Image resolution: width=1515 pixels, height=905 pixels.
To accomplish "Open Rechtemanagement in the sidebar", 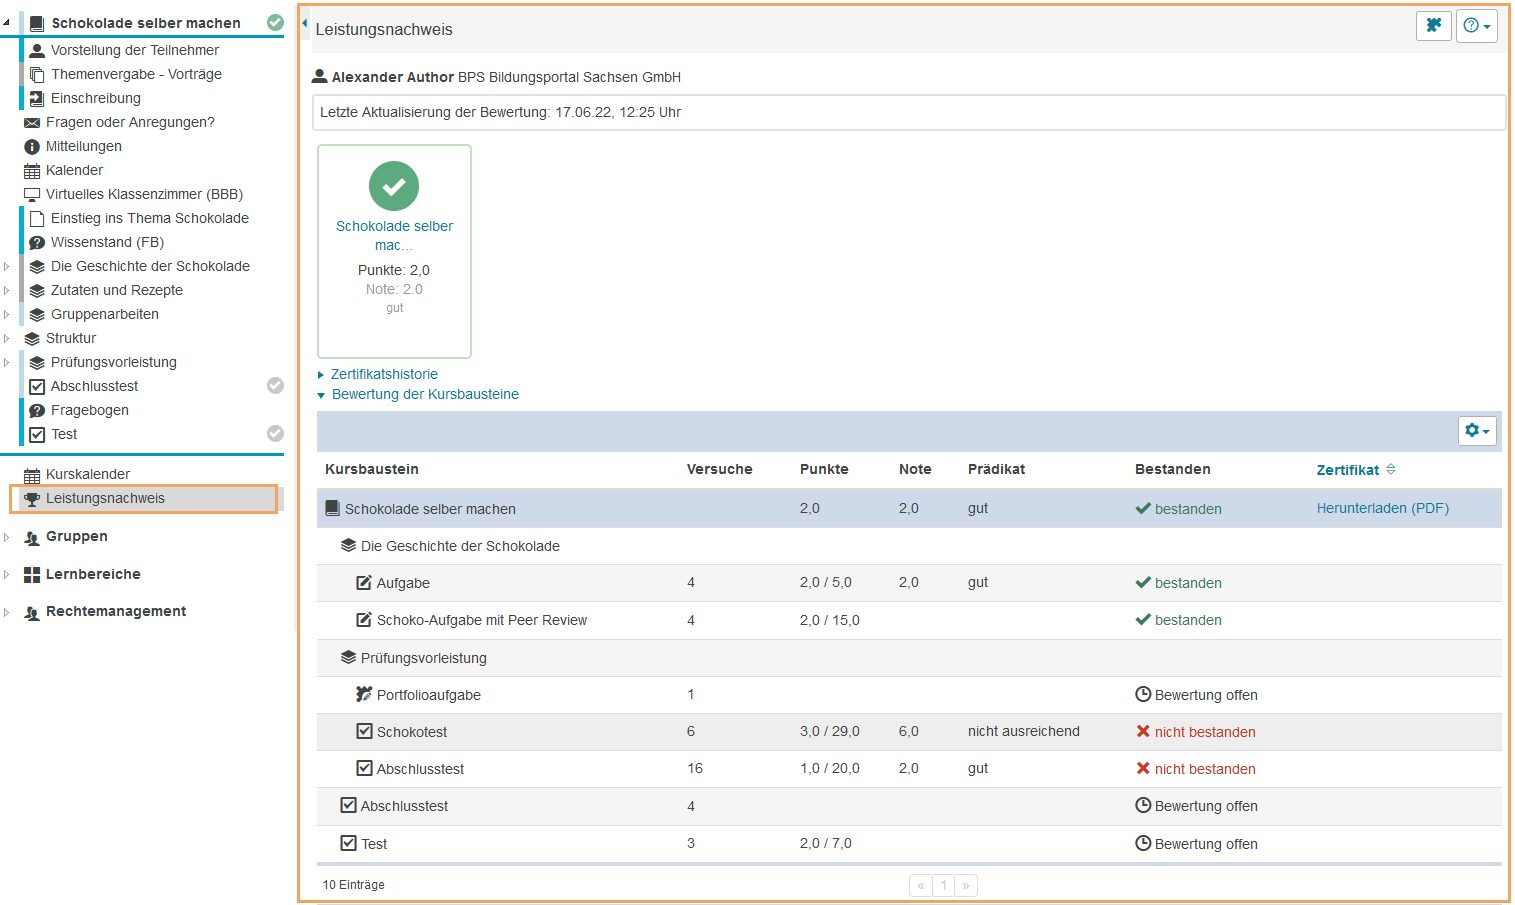I will 115,611.
